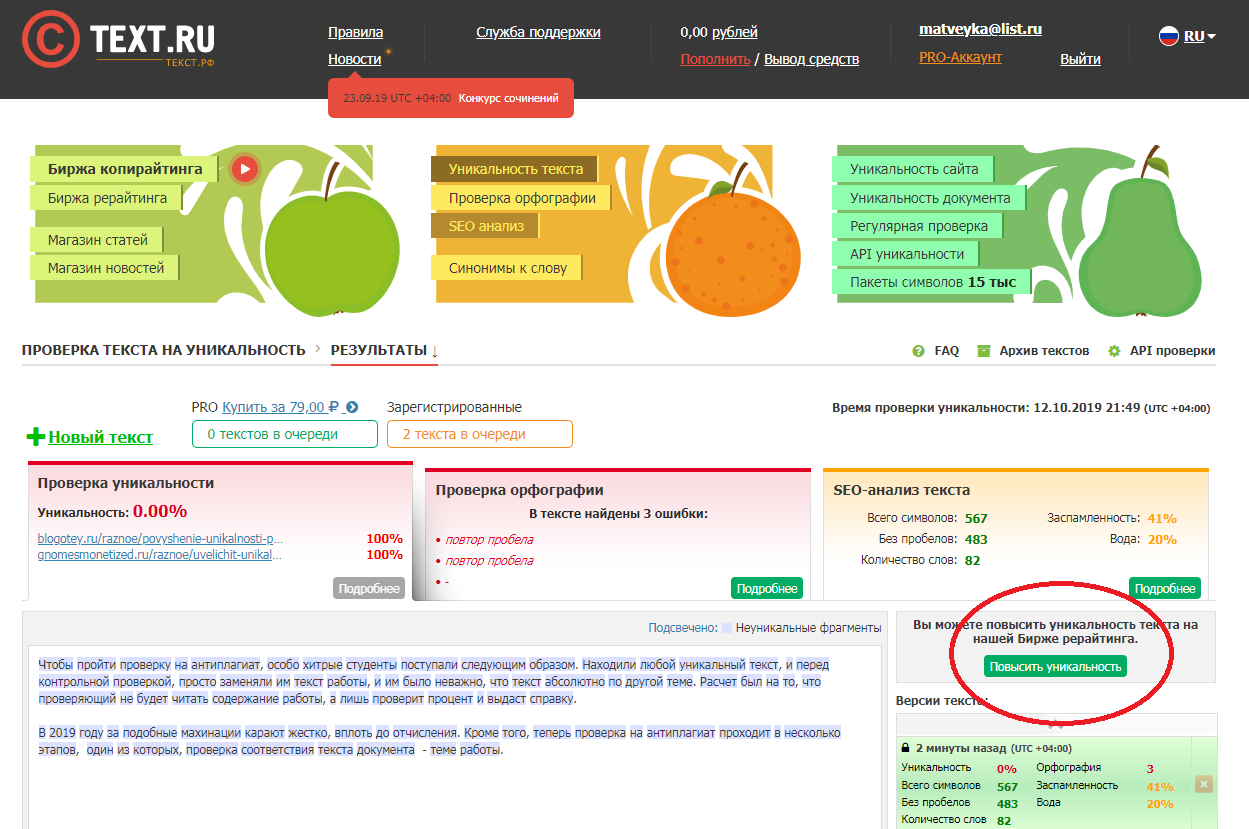Click Подробнее under Проверка орфографии
The height and width of the screenshot is (829, 1249).
click(x=767, y=588)
